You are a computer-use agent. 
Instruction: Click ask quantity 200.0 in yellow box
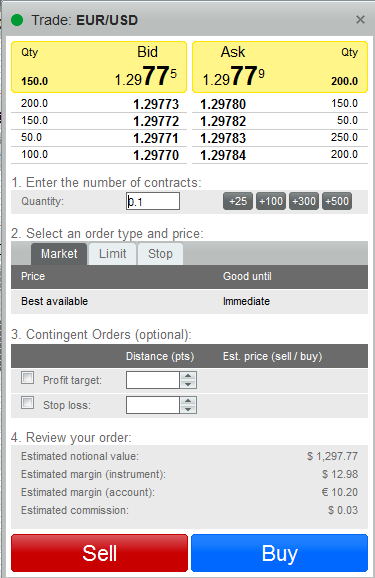[x=344, y=81]
